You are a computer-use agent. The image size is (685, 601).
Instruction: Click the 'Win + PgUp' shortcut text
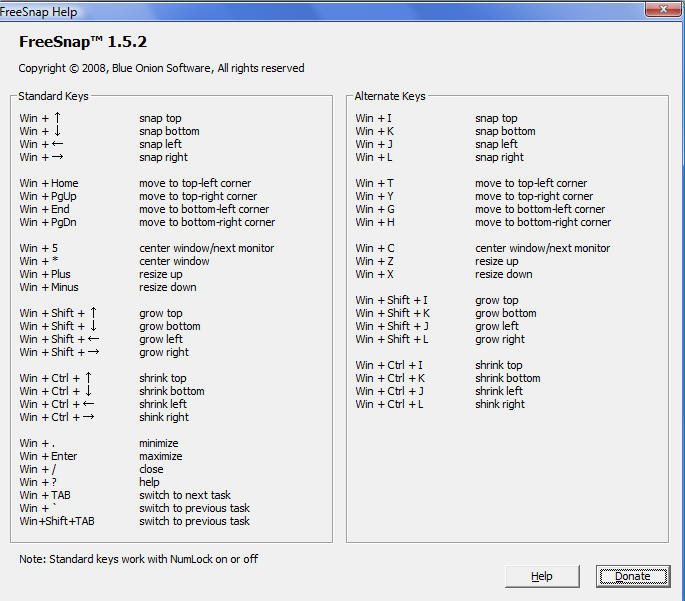click(x=48, y=196)
